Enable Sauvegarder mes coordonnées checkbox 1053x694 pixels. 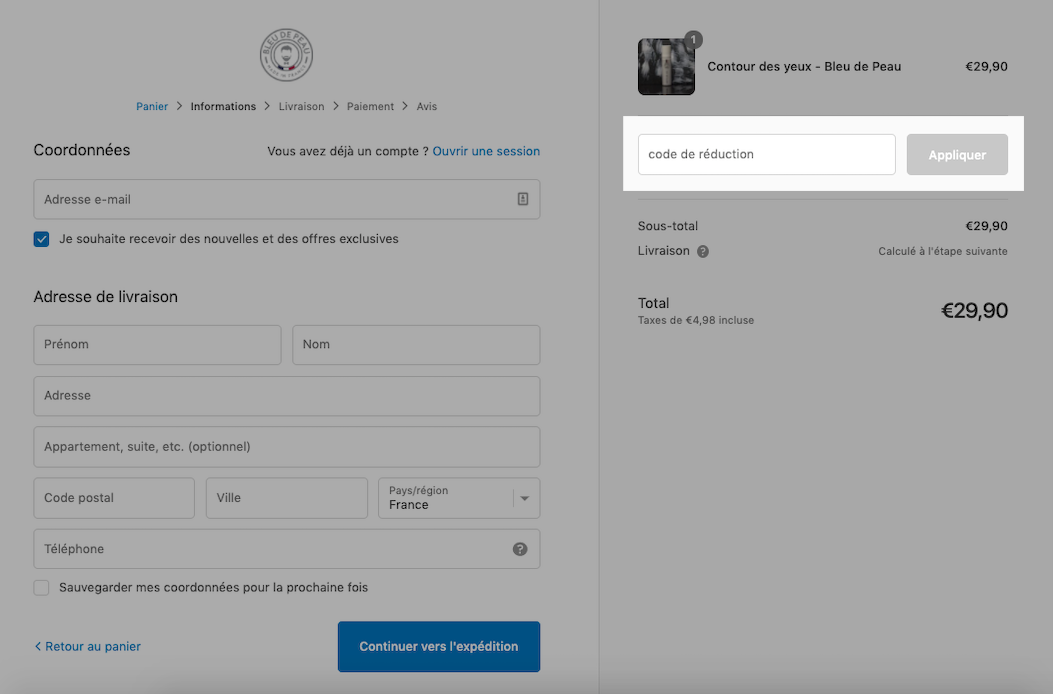pyautogui.click(x=42, y=588)
